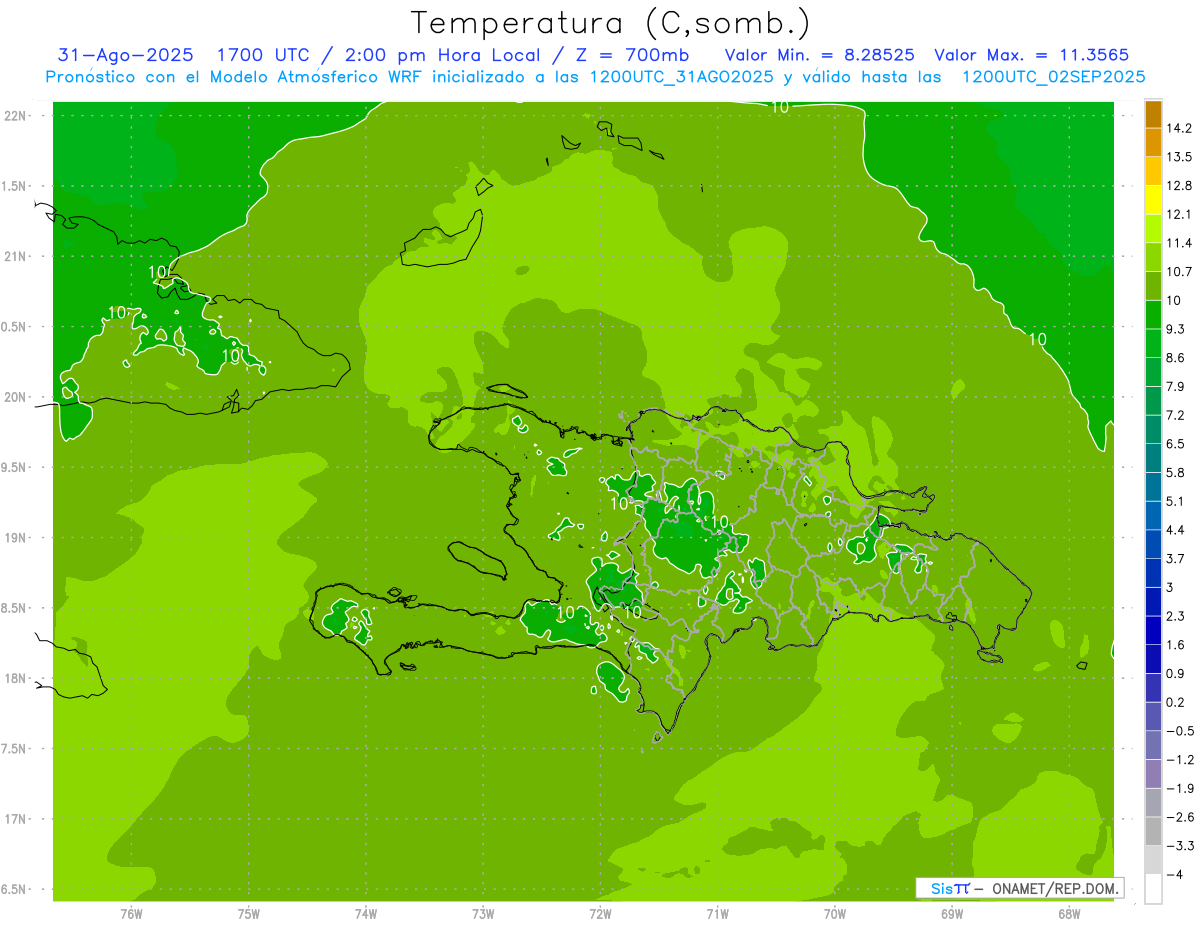Screen dimensions: 1200x927
Task: Click the '1200UTC_02SEP2025' validity end time
Action: (x=1053, y=77)
